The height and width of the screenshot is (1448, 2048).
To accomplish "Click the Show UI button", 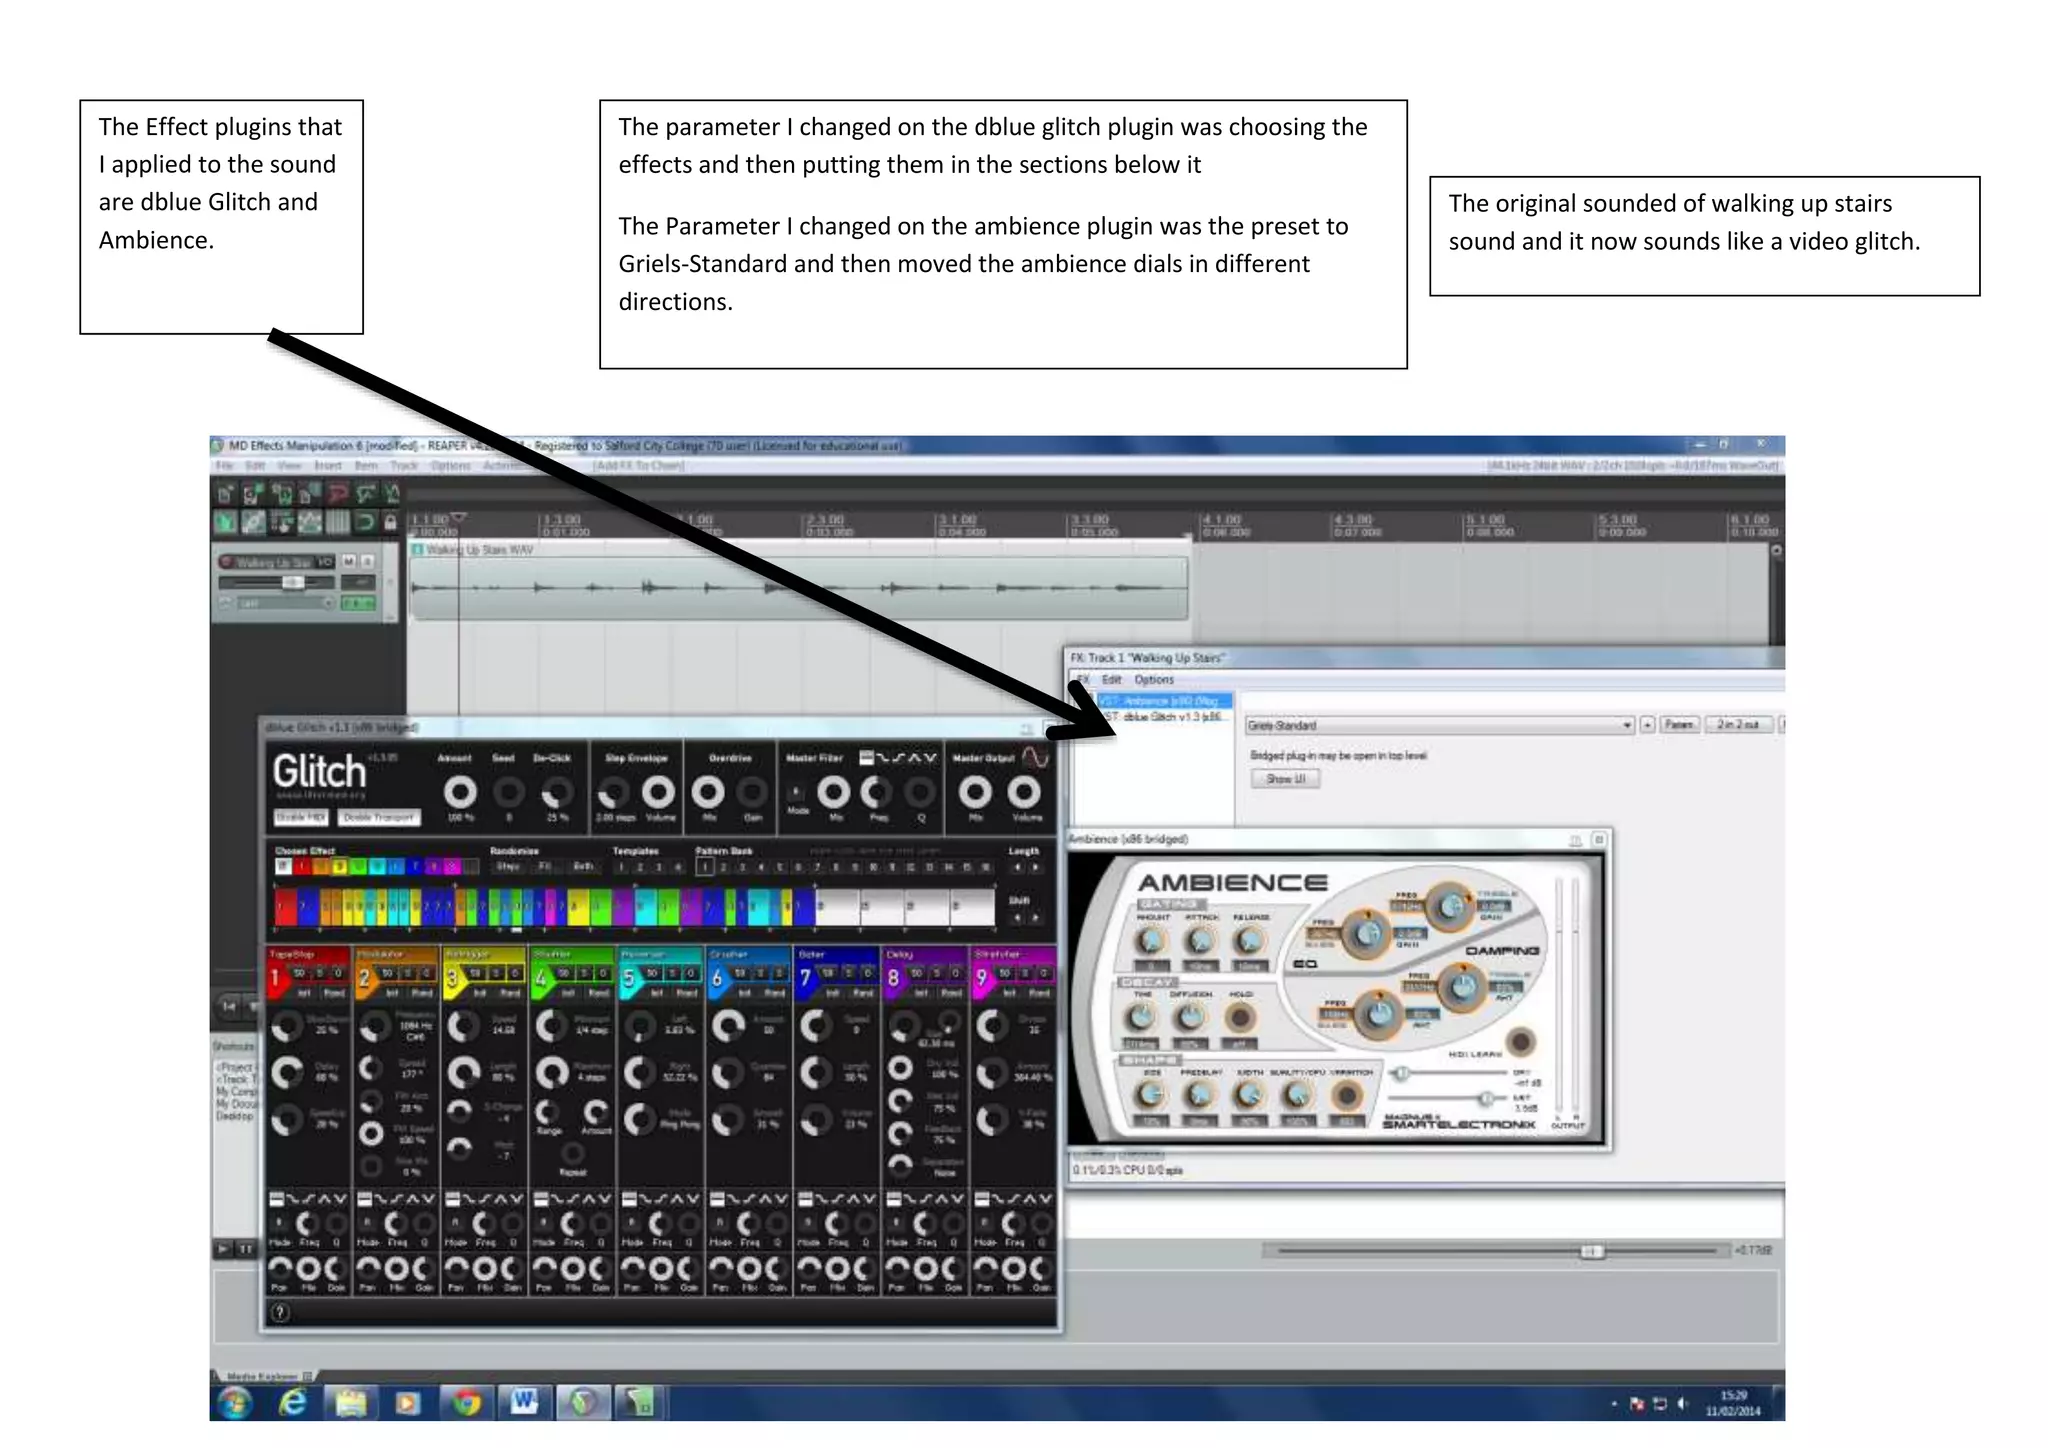I will coord(1285,778).
